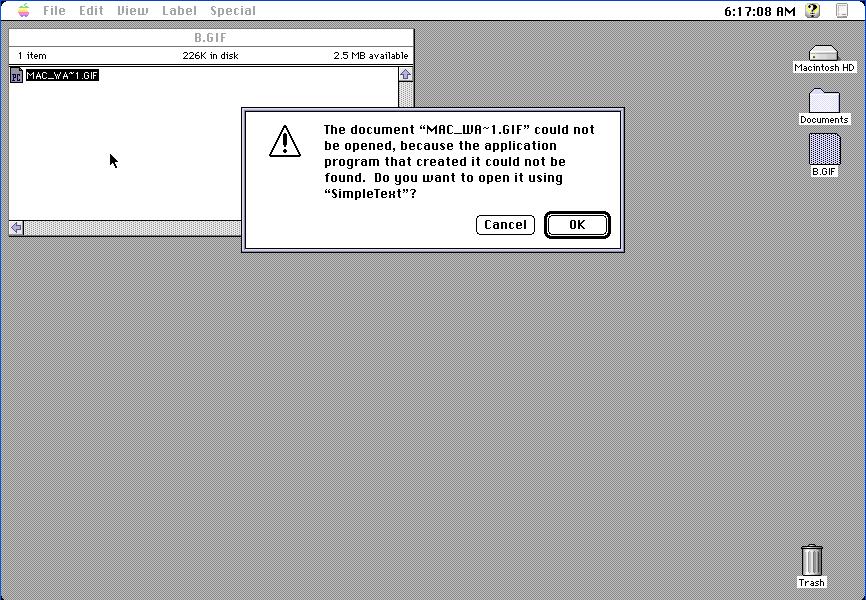The width and height of the screenshot is (866, 600).
Task: Click the Help balloon menu icon
Action: tap(812, 10)
